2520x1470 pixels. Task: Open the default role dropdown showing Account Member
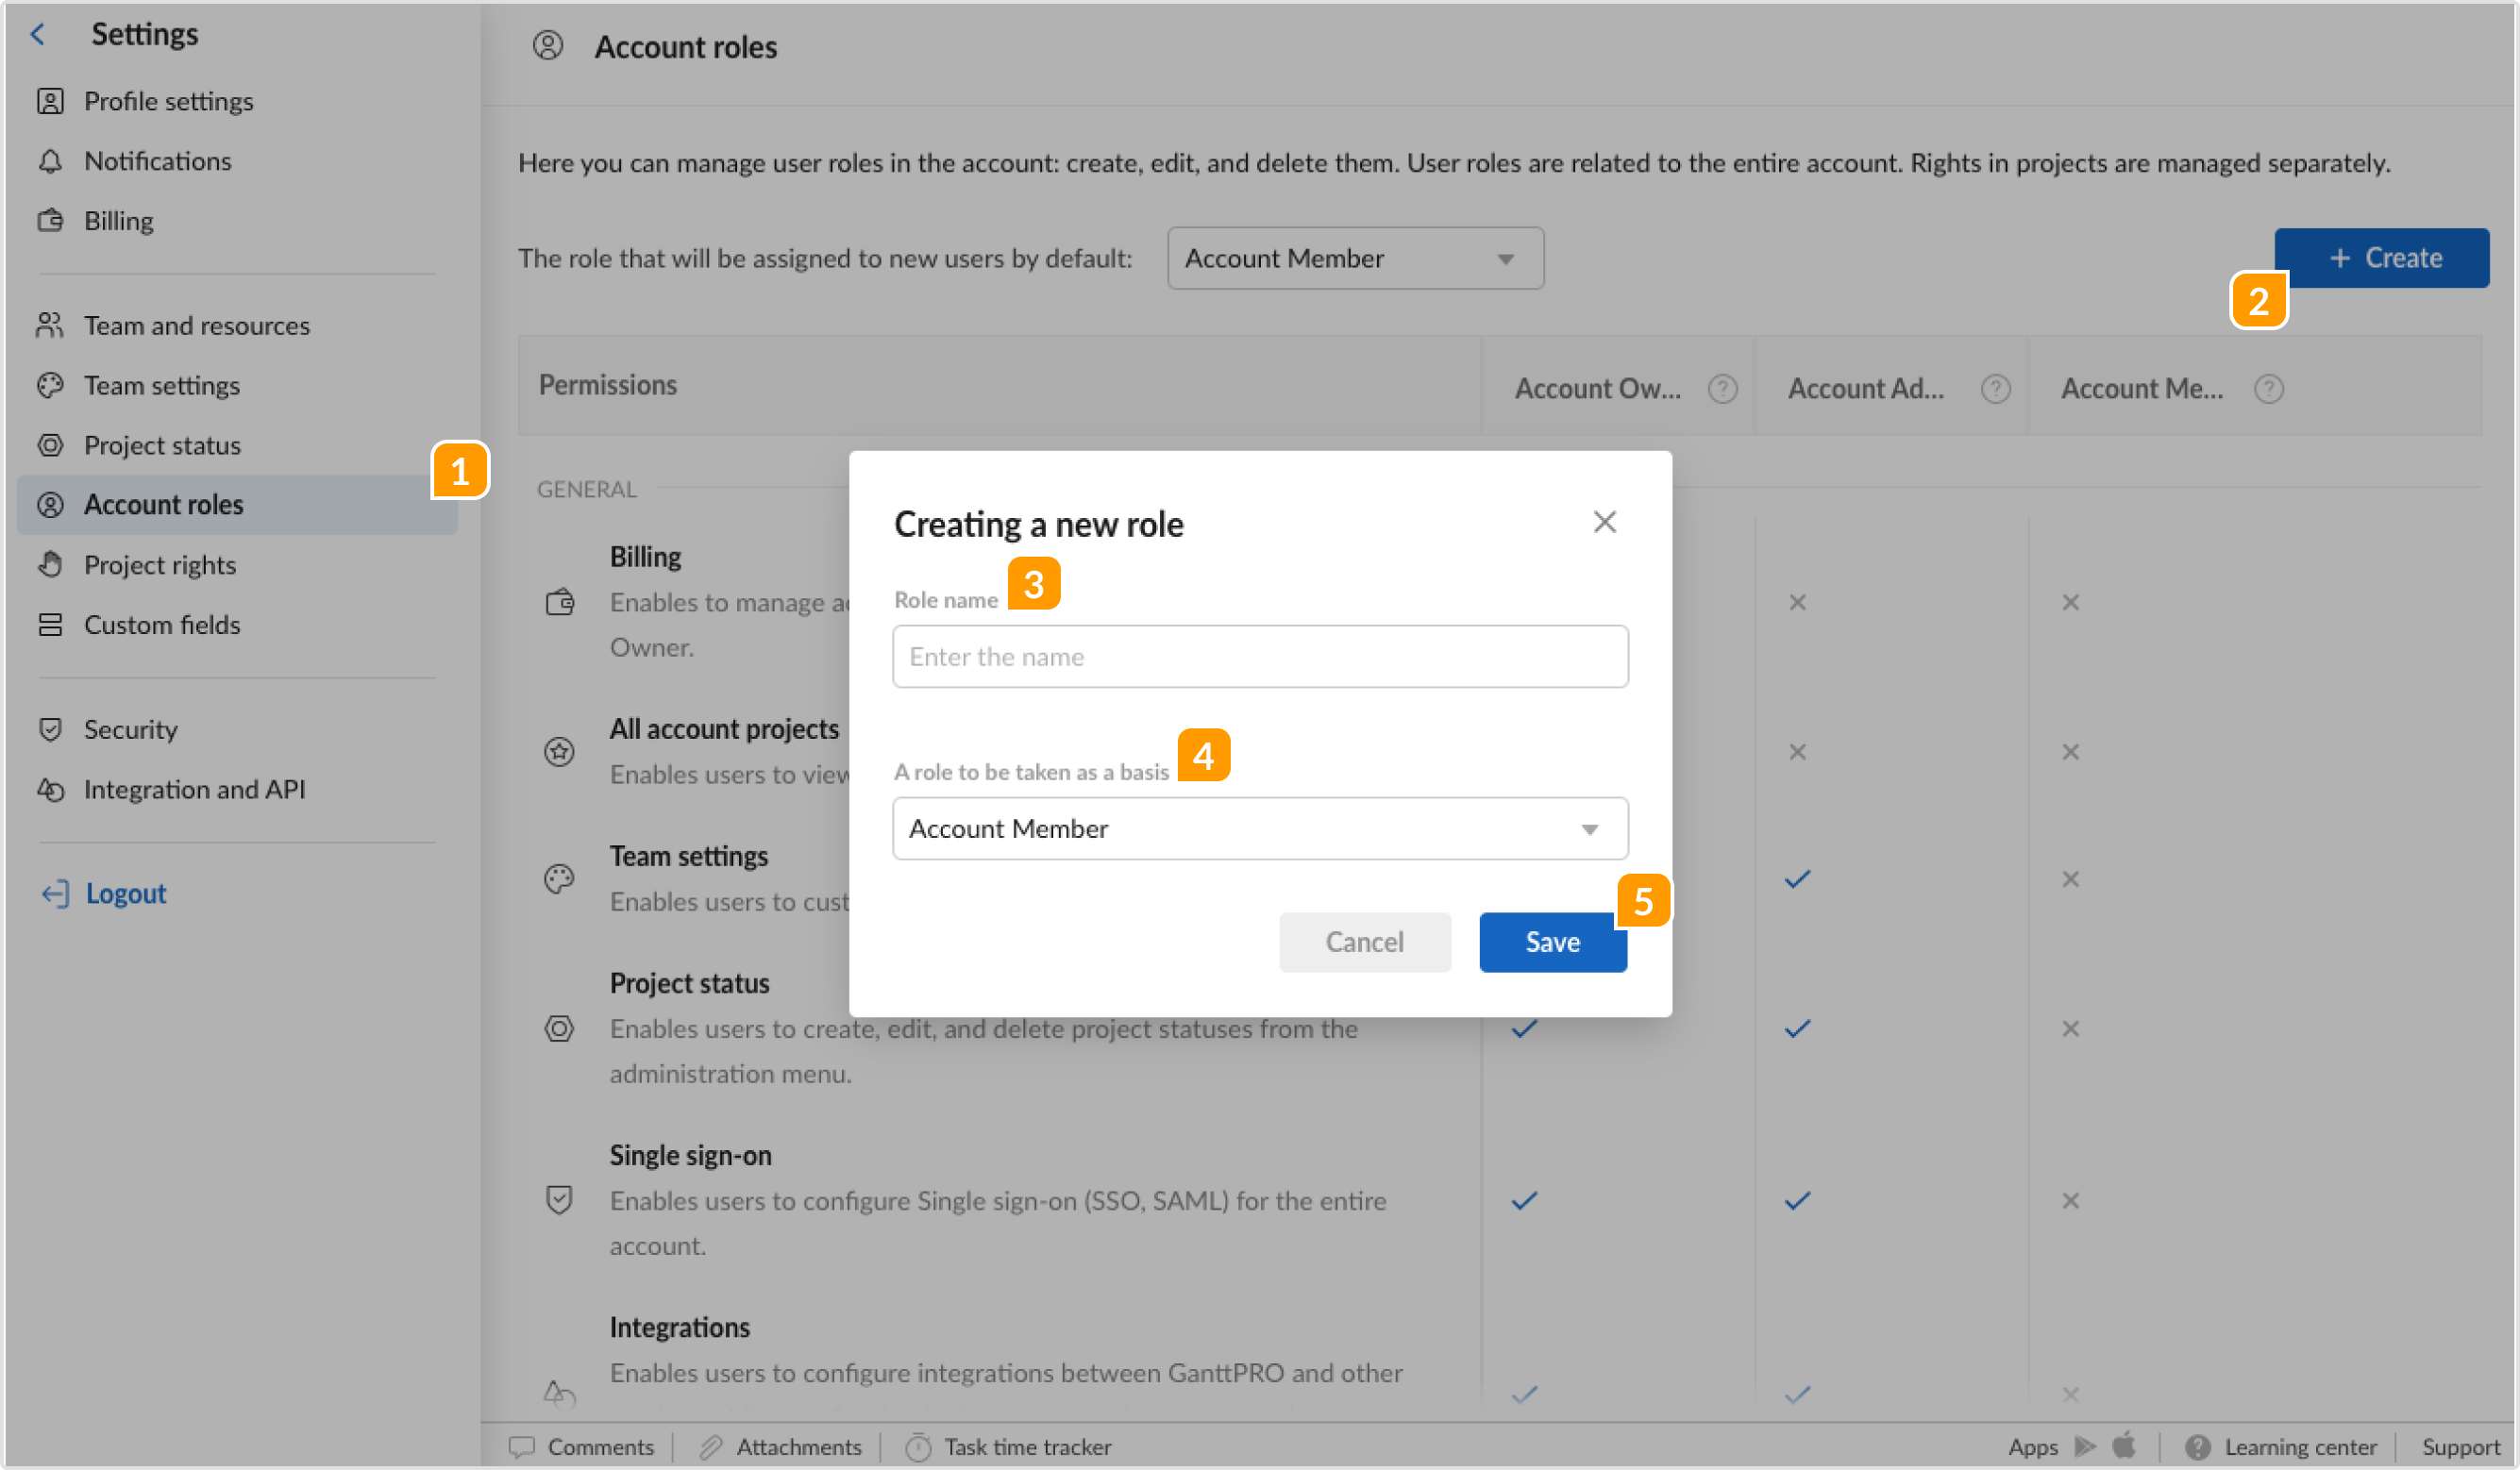(x=1354, y=258)
